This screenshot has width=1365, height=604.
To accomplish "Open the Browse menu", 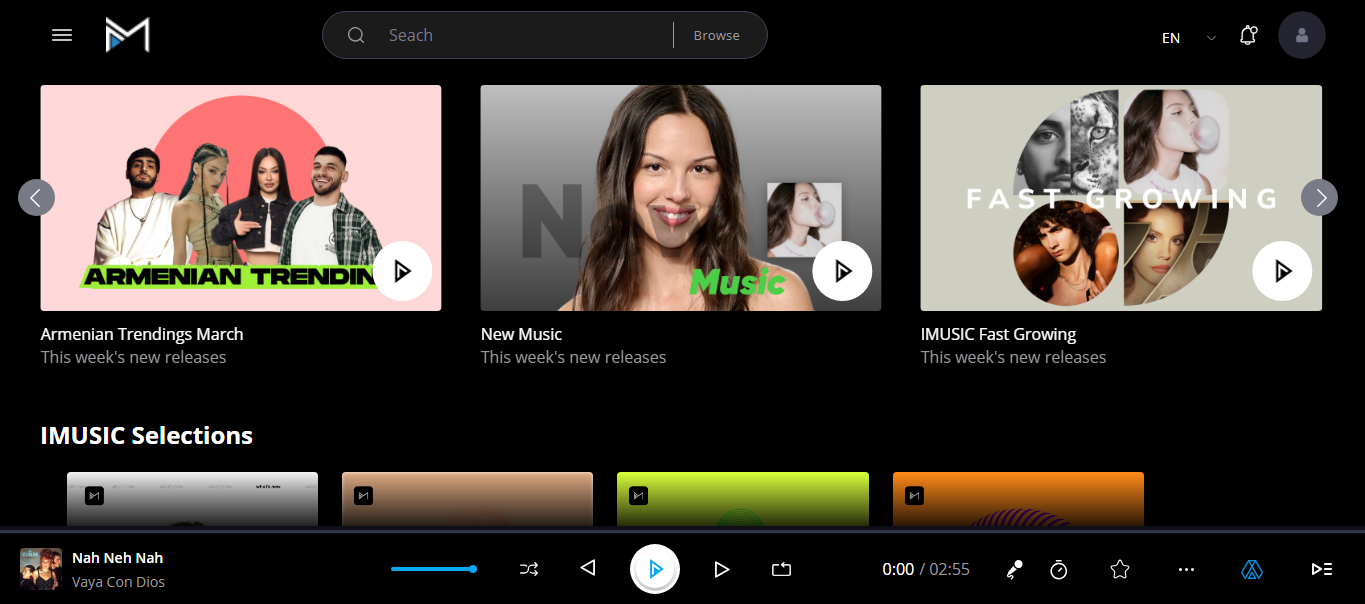I will click(x=717, y=34).
